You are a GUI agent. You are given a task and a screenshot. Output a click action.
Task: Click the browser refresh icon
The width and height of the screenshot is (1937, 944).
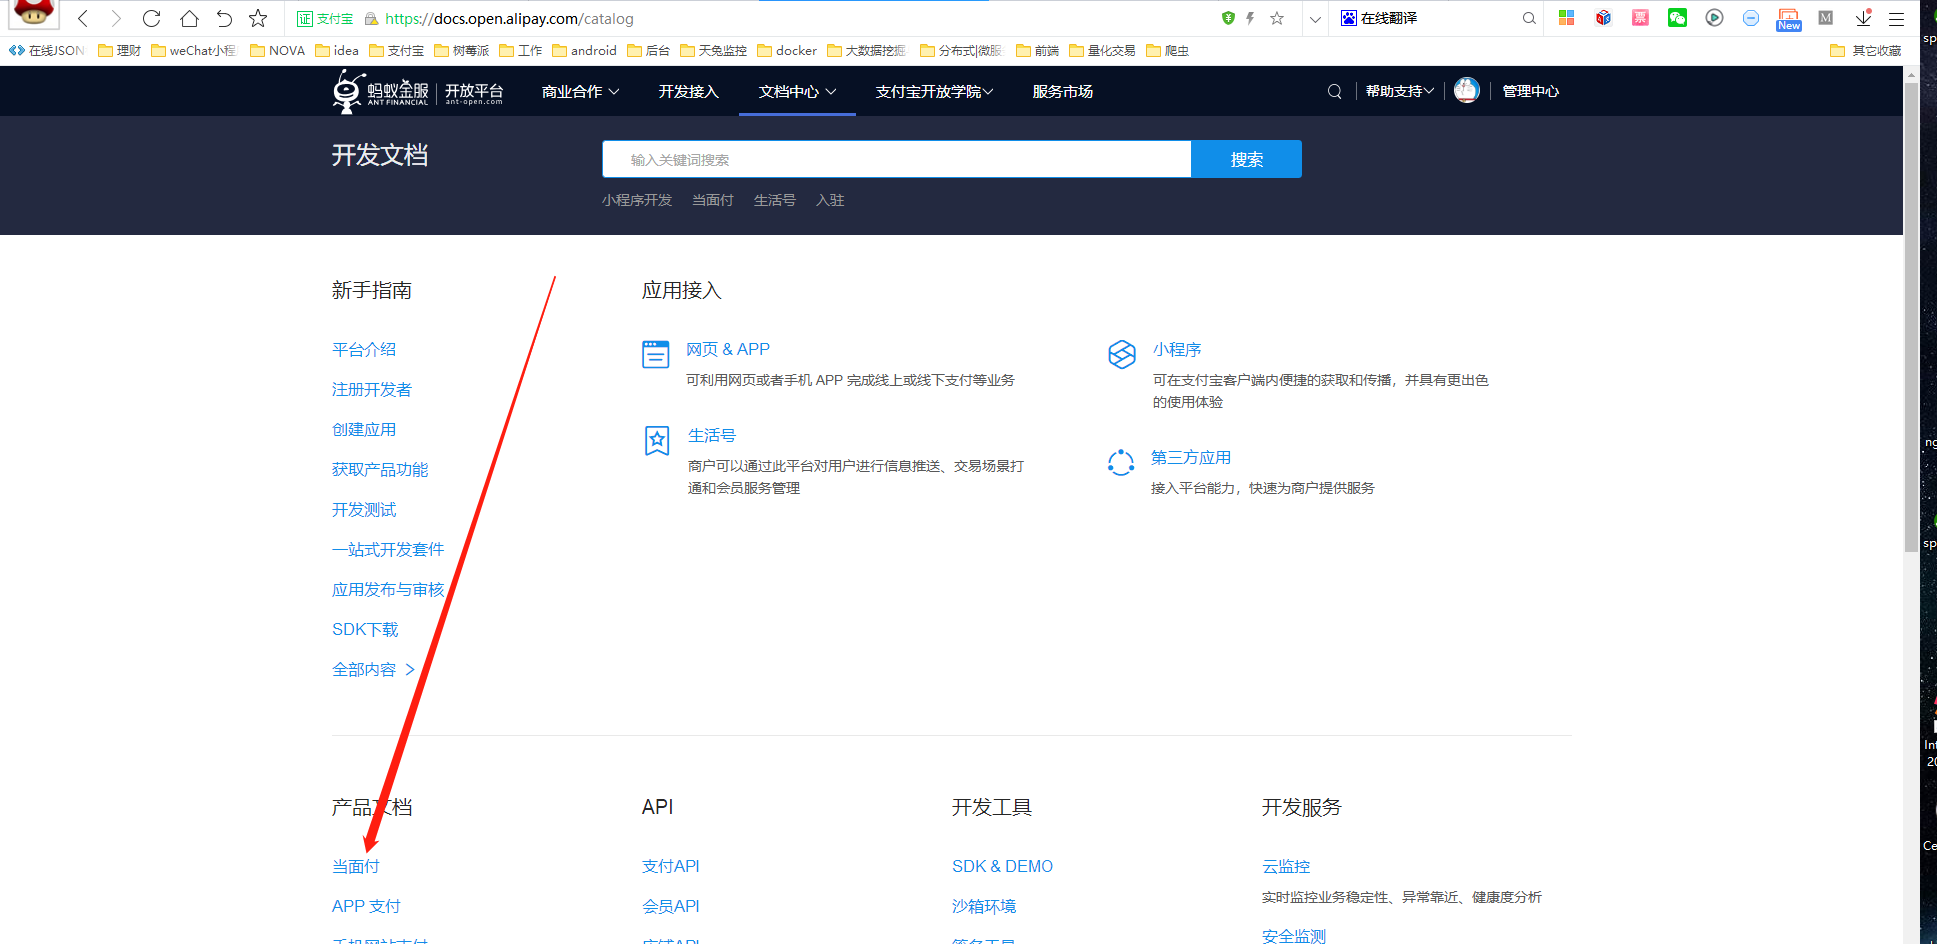coord(151,18)
